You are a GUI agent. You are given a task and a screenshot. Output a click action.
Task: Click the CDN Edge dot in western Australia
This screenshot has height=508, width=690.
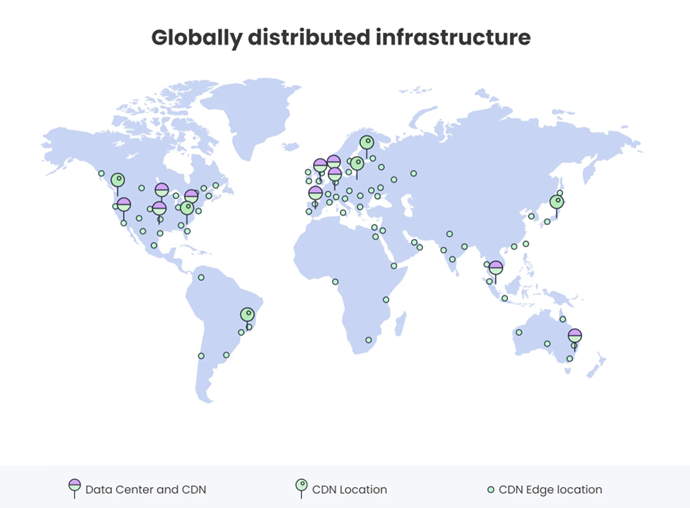519,332
